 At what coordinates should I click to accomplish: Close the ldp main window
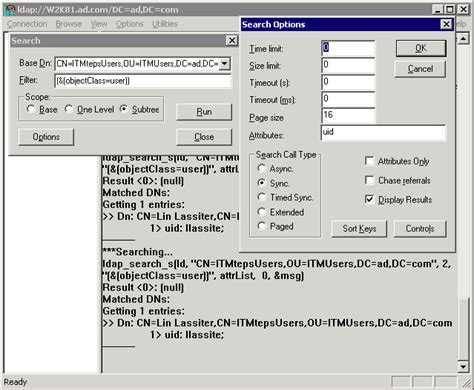(463, 10)
